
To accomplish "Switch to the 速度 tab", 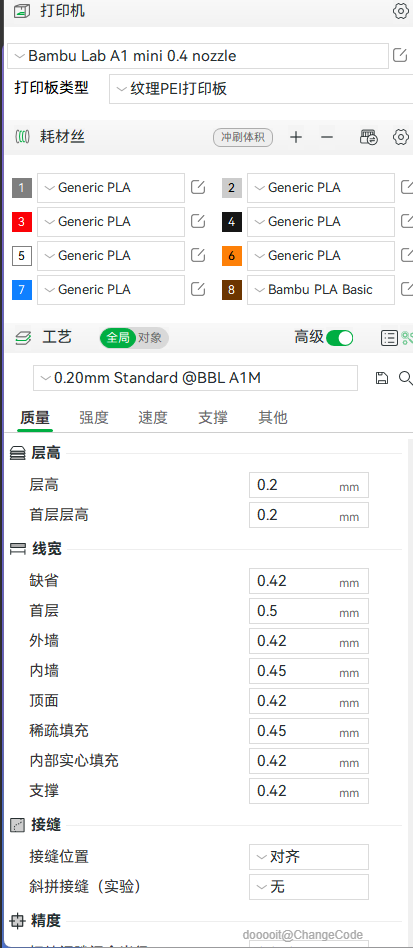I will tap(153, 418).
